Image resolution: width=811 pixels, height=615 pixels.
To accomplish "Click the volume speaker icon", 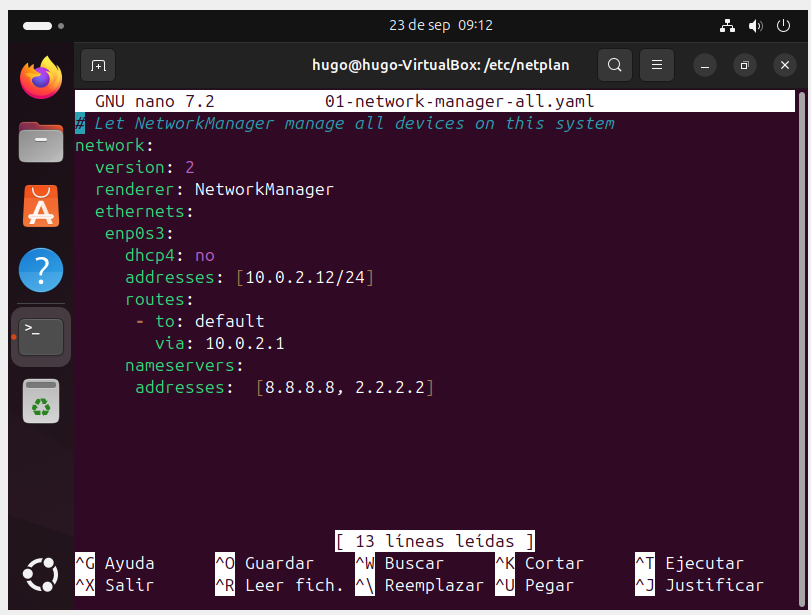I will click(x=755, y=25).
